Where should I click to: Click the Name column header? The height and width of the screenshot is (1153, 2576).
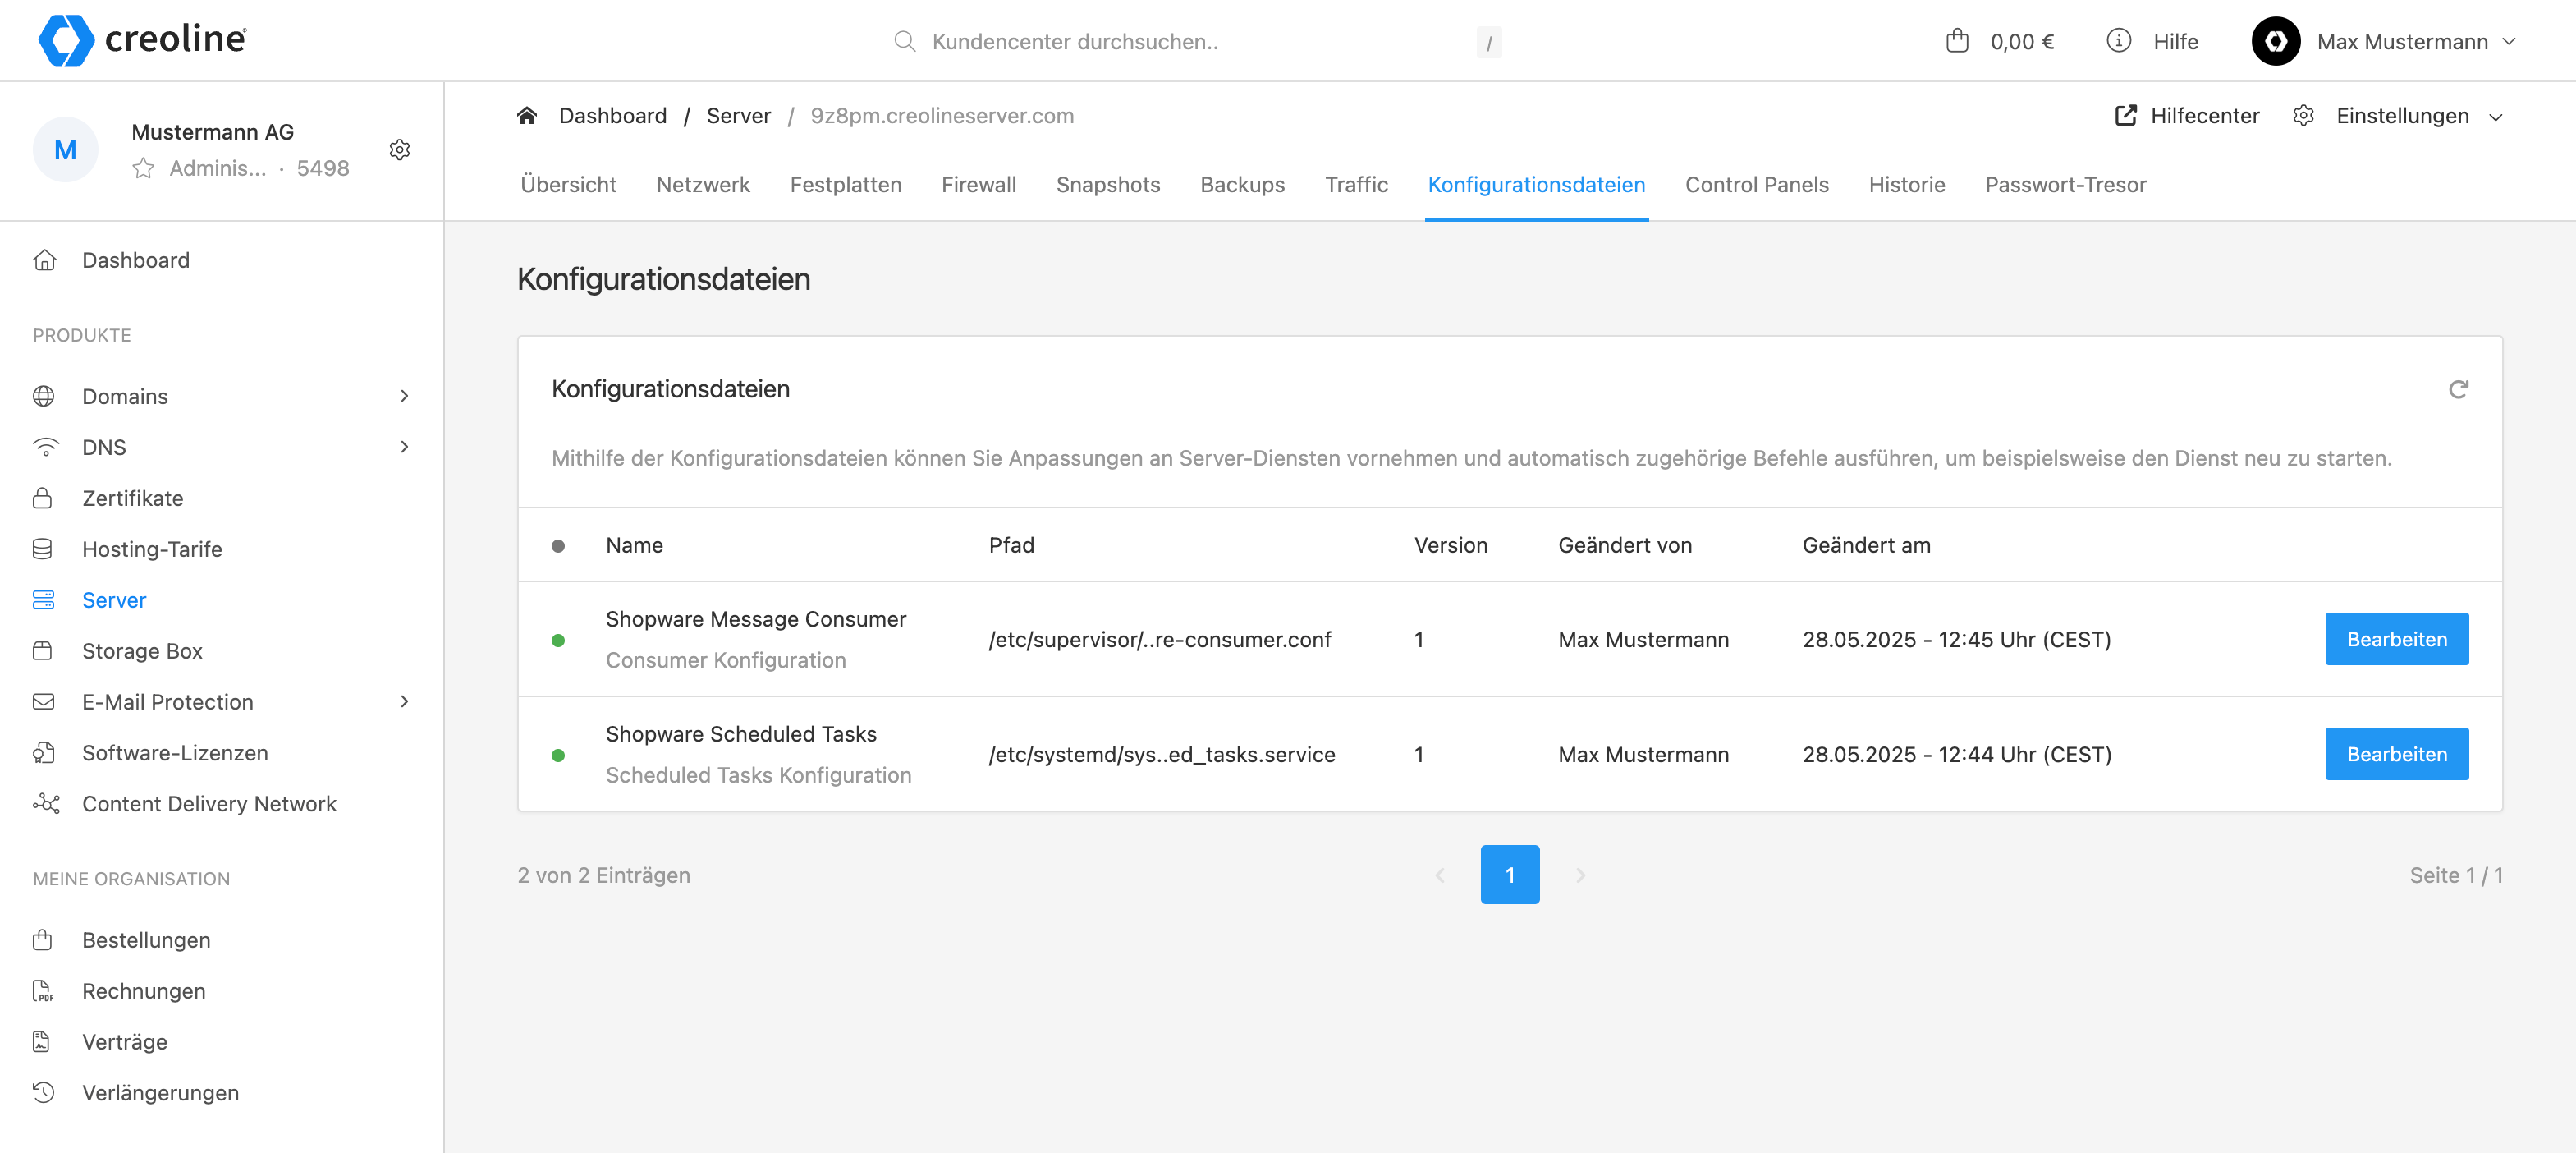pos(635,545)
